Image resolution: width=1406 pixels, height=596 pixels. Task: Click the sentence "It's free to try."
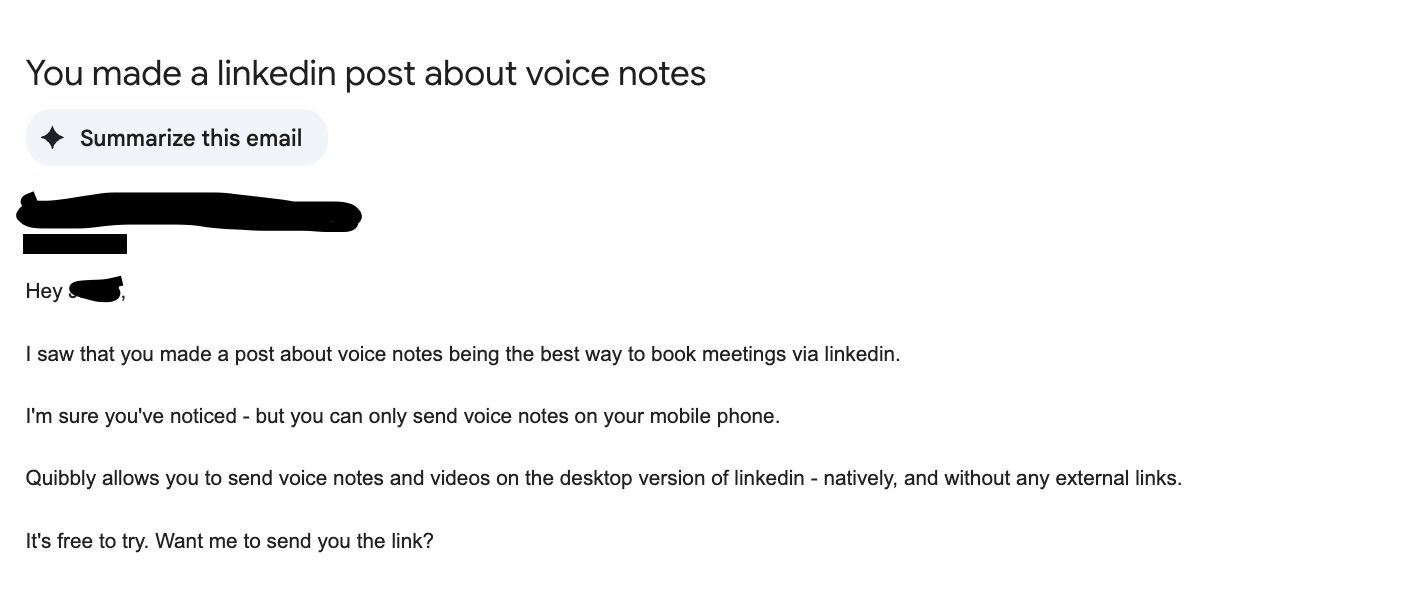coord(88,542)
